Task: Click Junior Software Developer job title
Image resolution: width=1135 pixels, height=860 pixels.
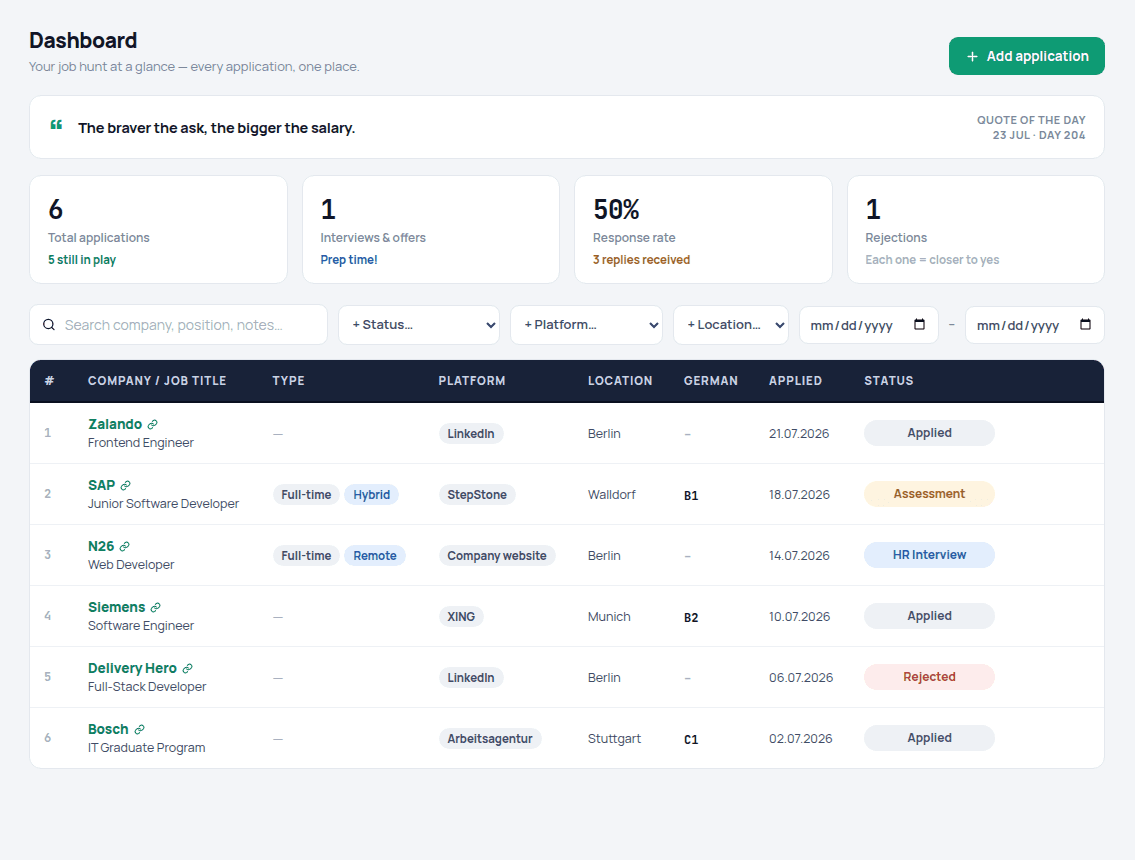Action: (164, 504)
